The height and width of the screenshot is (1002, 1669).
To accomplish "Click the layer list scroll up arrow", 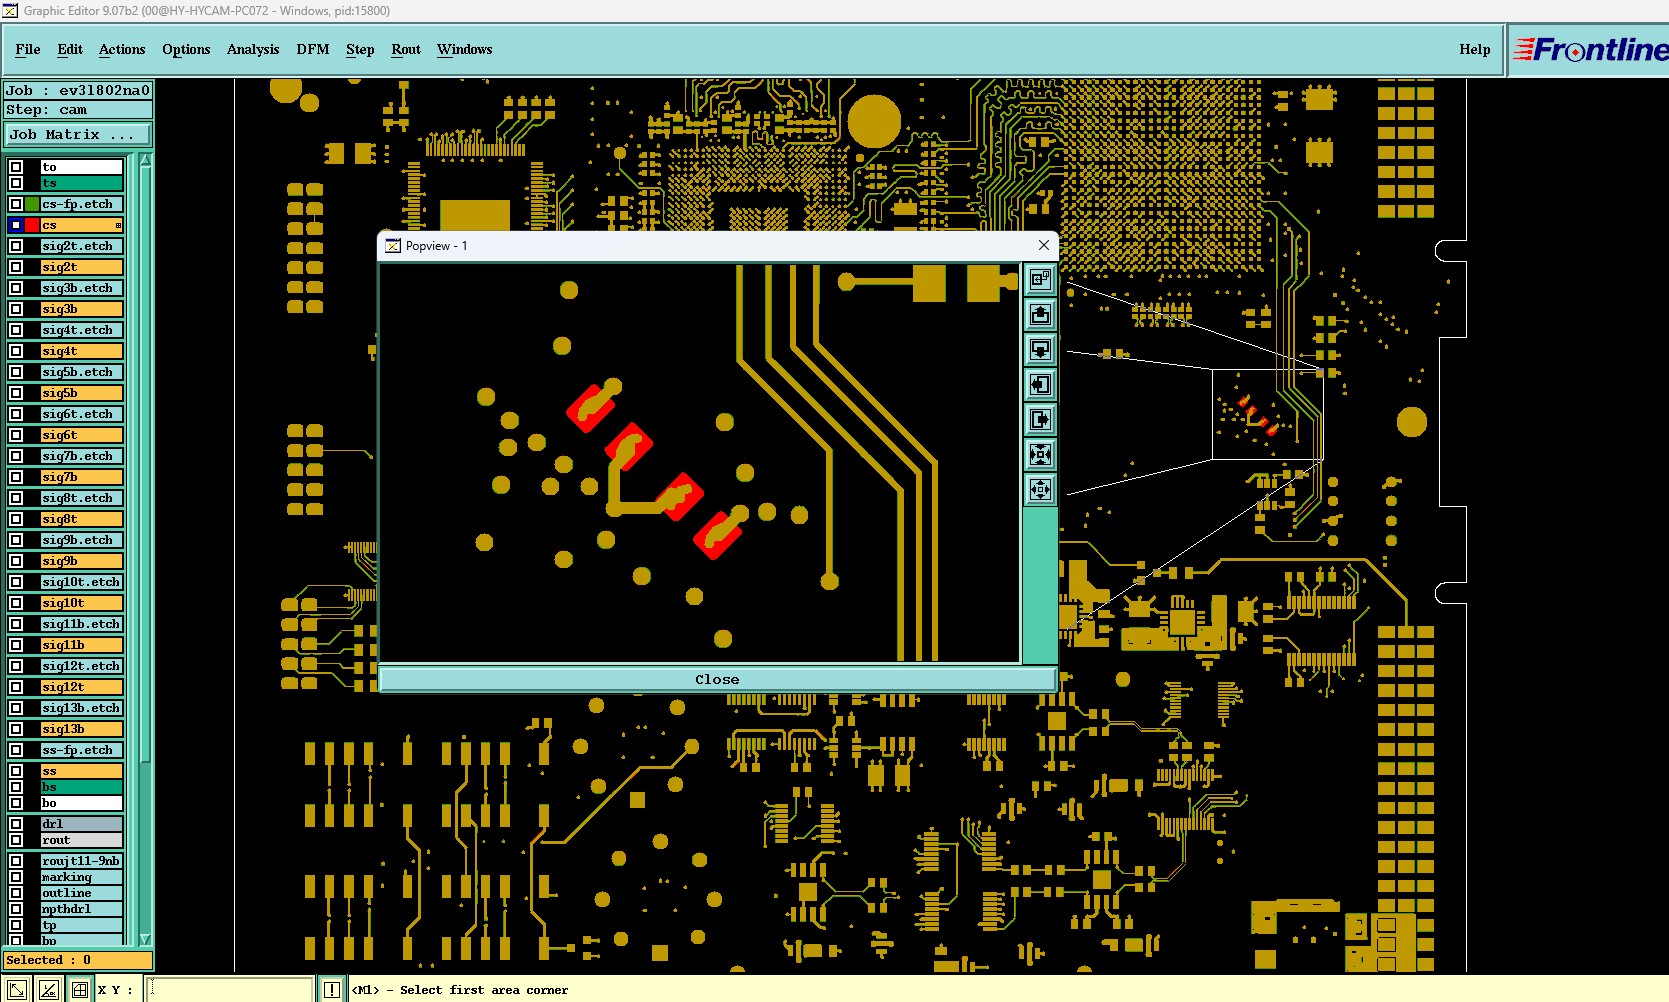I will (x=145, y=160).
